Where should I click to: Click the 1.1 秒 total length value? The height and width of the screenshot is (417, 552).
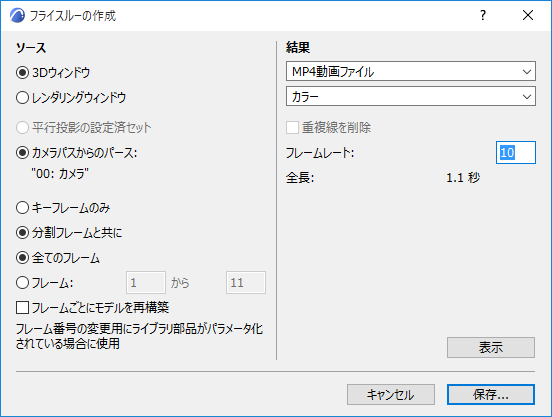[463, 178]
